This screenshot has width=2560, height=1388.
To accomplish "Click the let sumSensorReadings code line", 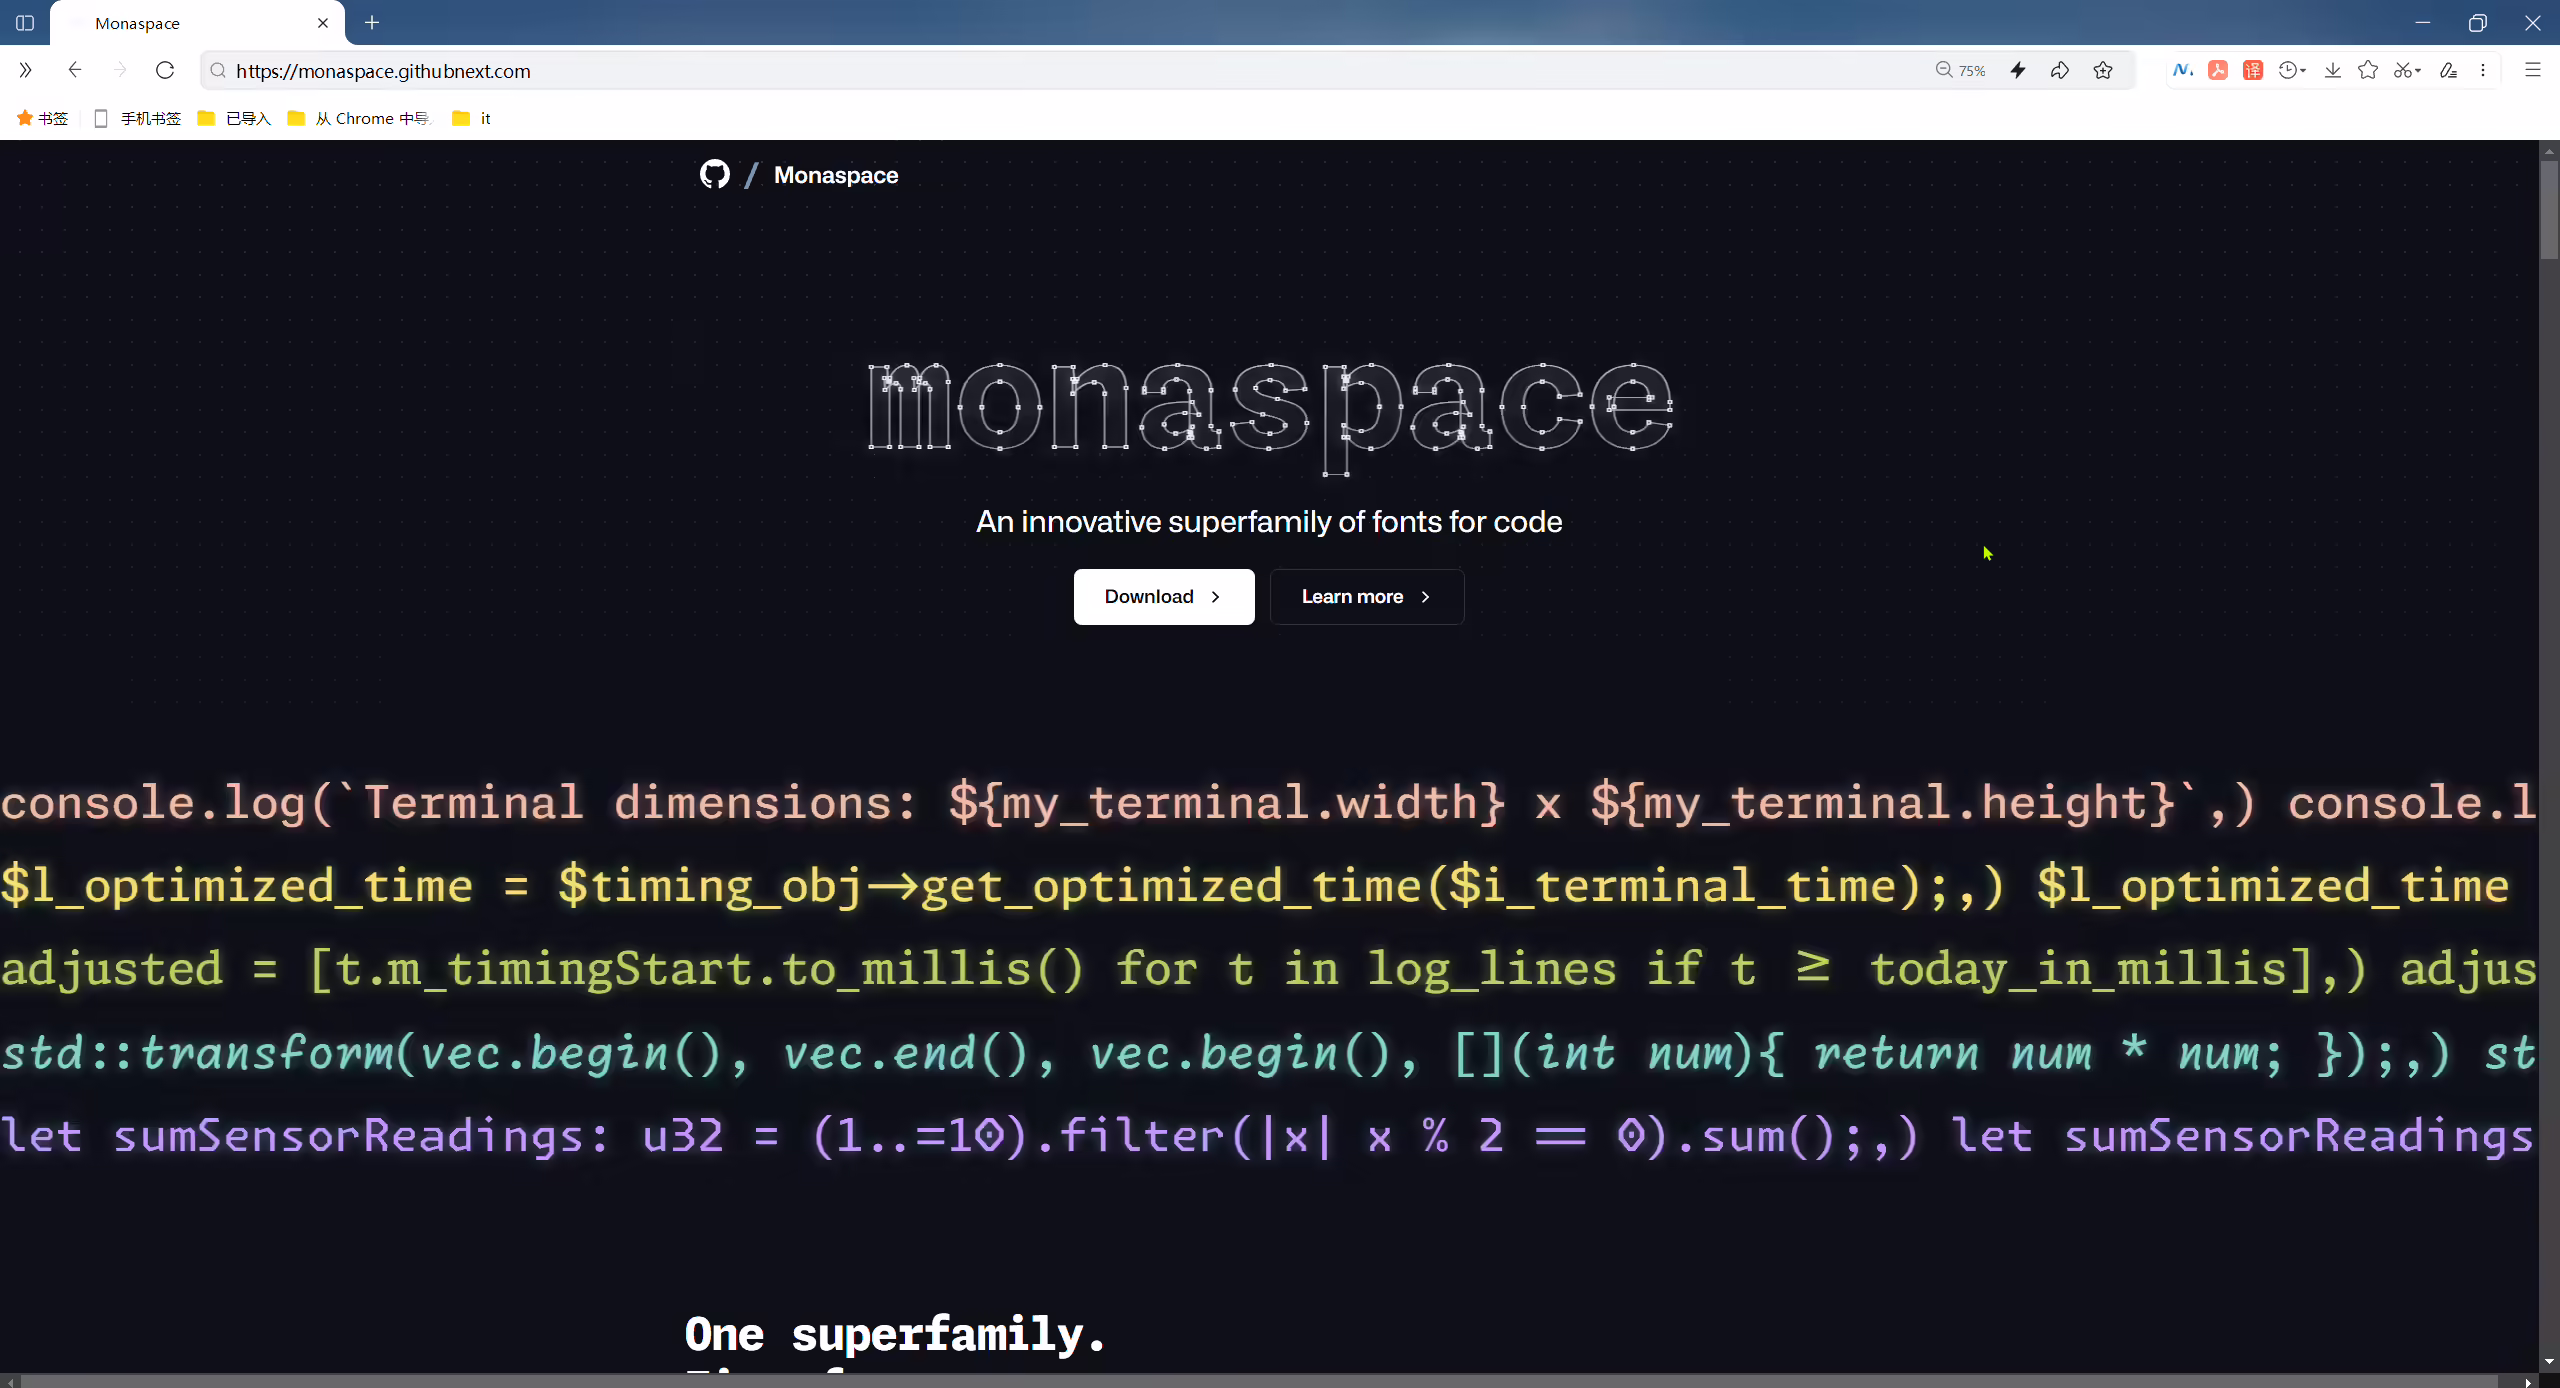I will tap(1269, 1136).
